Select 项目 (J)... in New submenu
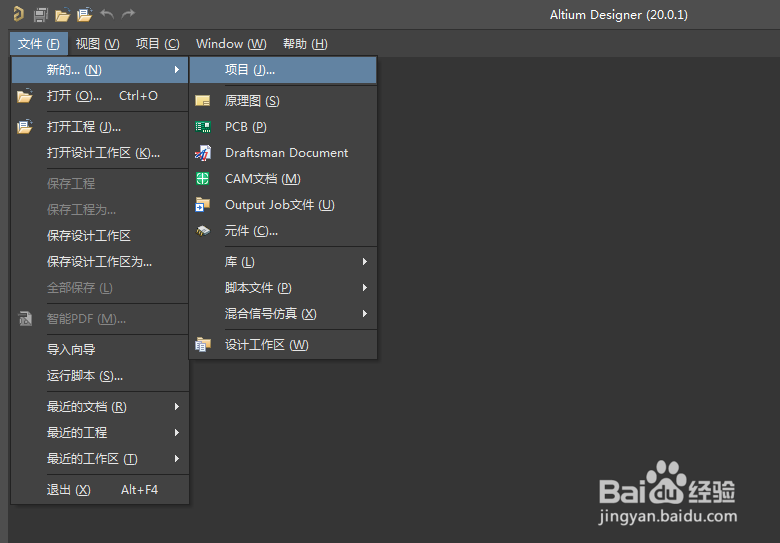 283,70
